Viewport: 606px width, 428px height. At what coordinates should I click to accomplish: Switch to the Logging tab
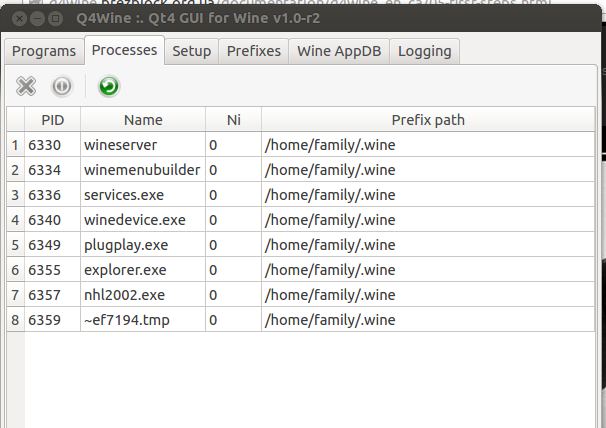[424, 51]
